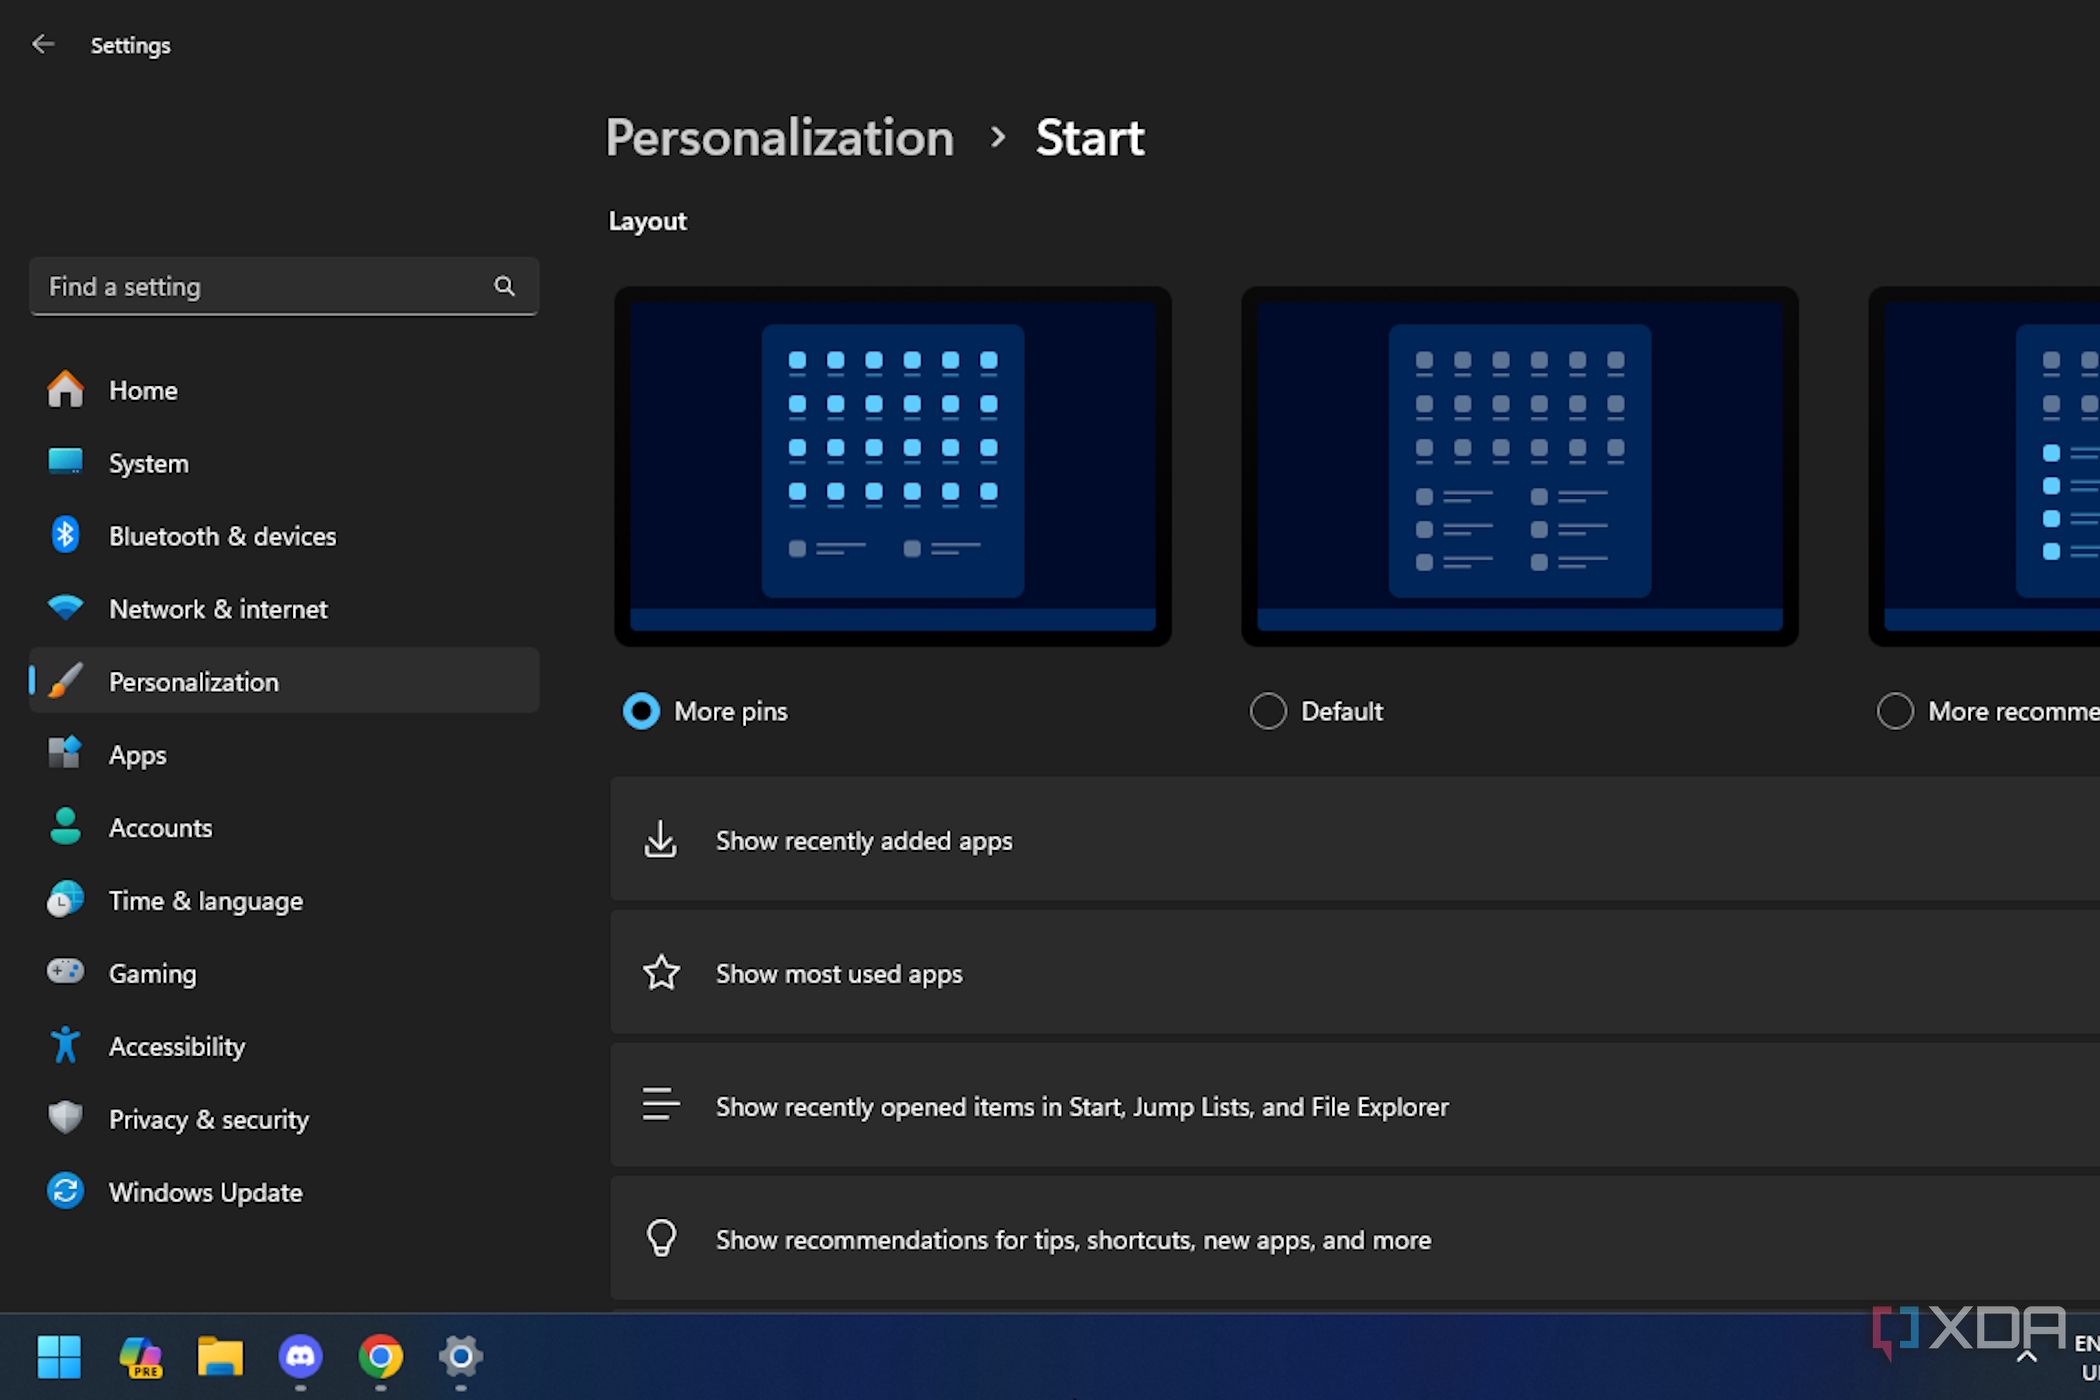Screen dimensions: 2100x1400
Task: Click the Personalization paintbrush icon
Action: click(65, 681)
